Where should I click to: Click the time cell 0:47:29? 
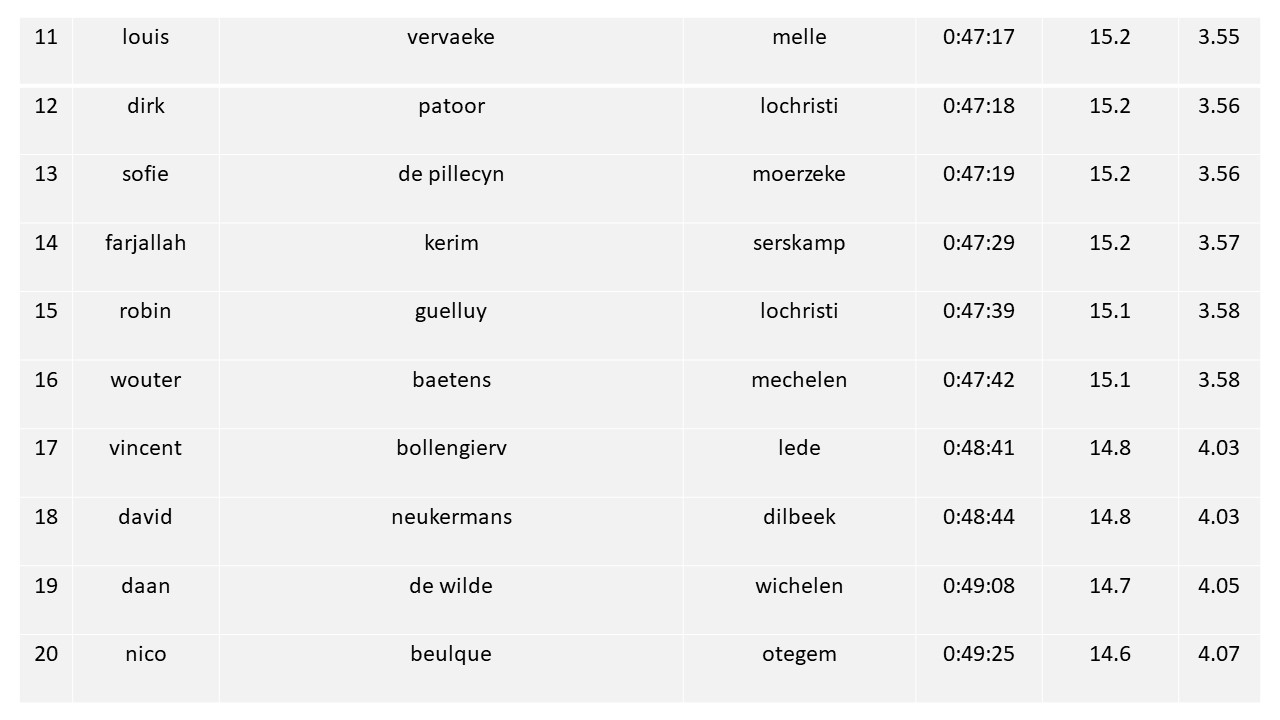(979, 257)
